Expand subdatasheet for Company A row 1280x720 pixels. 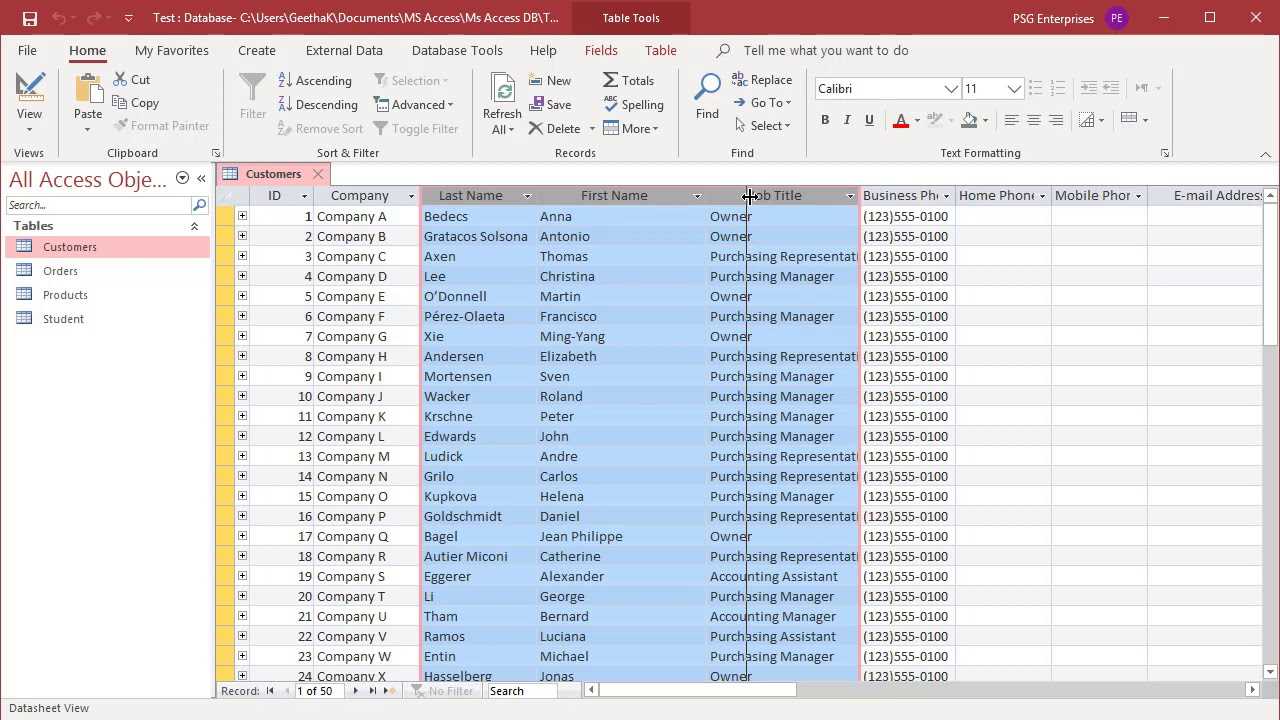coord(242,216)
